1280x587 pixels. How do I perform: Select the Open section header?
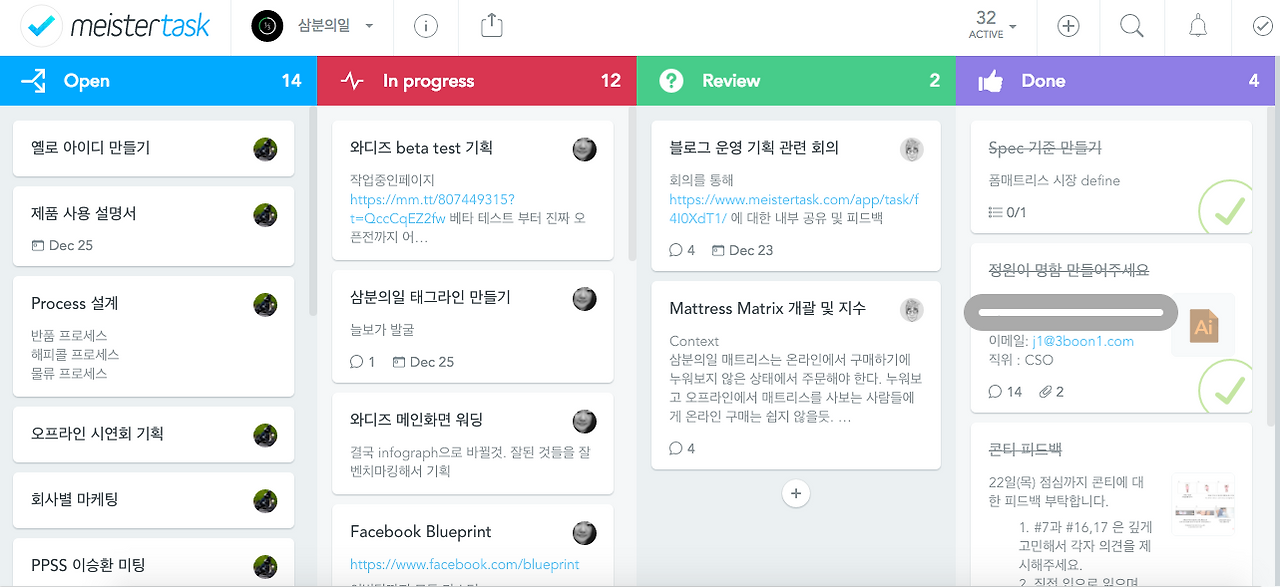(158, 81)
